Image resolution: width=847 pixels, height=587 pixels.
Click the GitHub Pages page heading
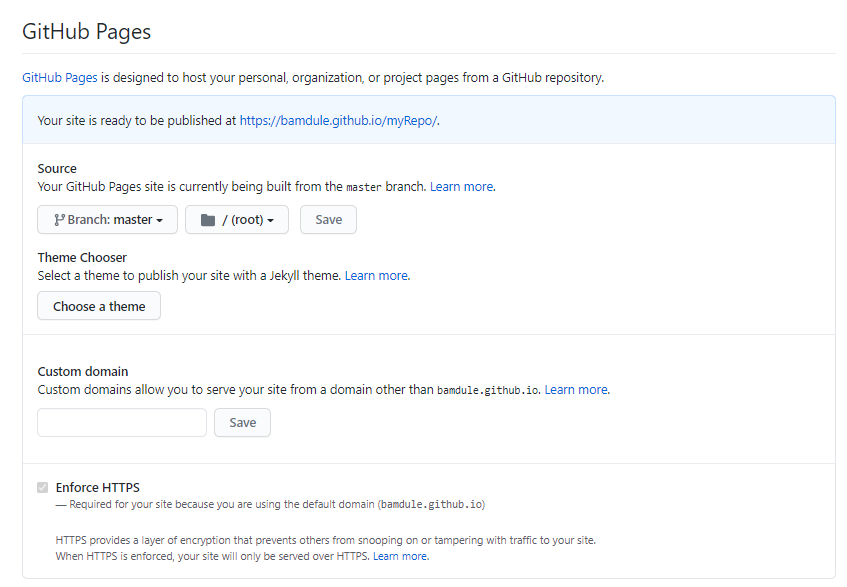tap(86, 31)
